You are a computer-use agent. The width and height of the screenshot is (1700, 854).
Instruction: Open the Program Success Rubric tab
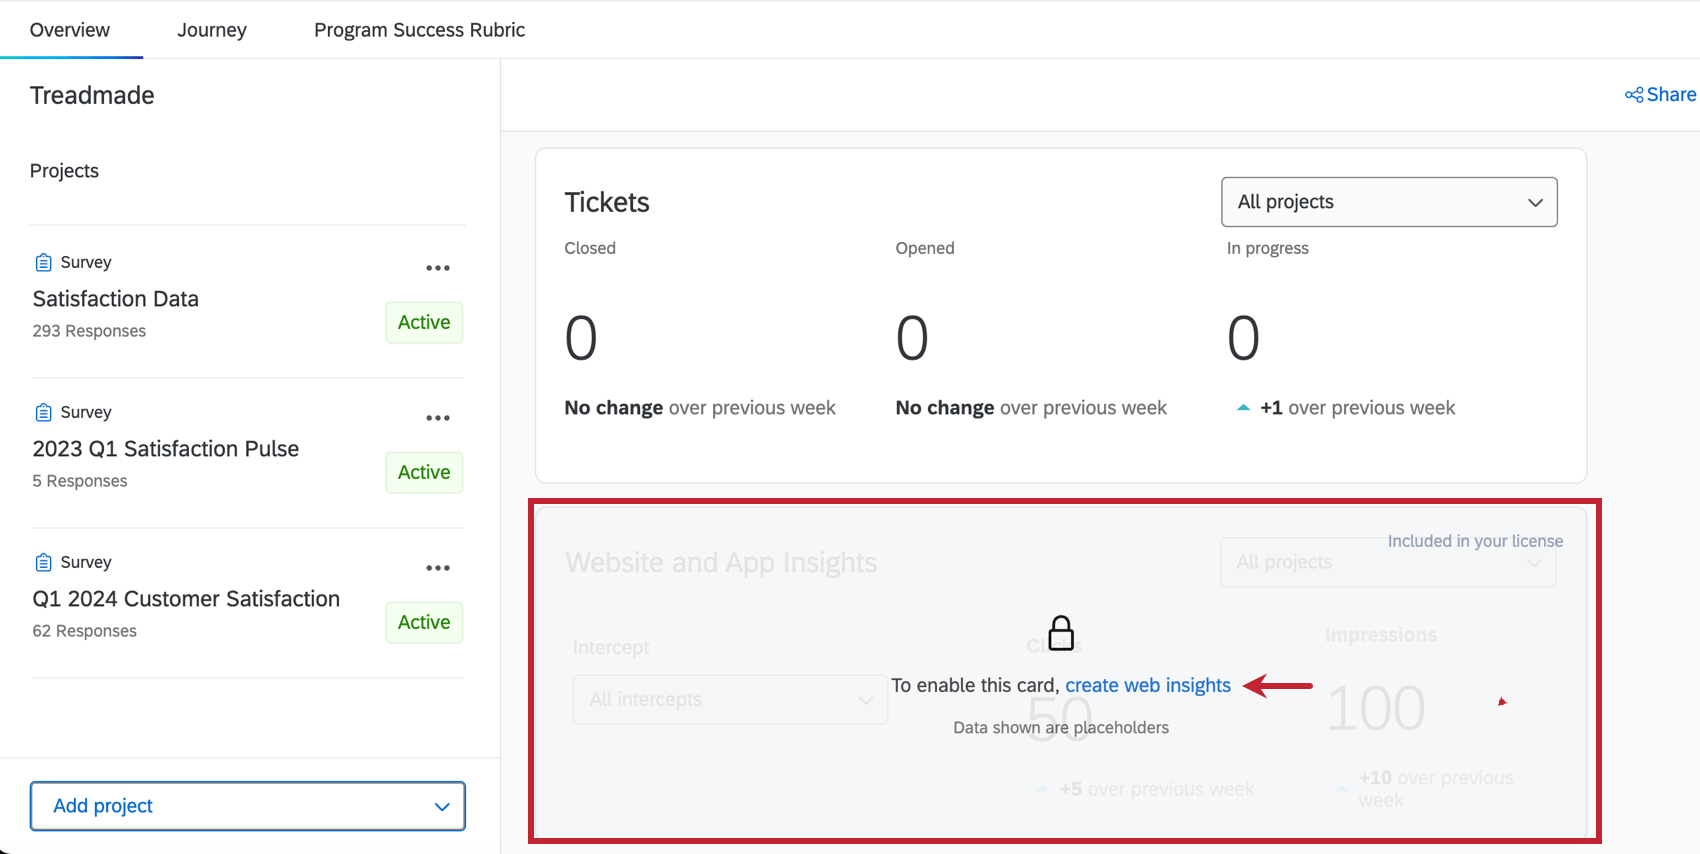[419, 30]
